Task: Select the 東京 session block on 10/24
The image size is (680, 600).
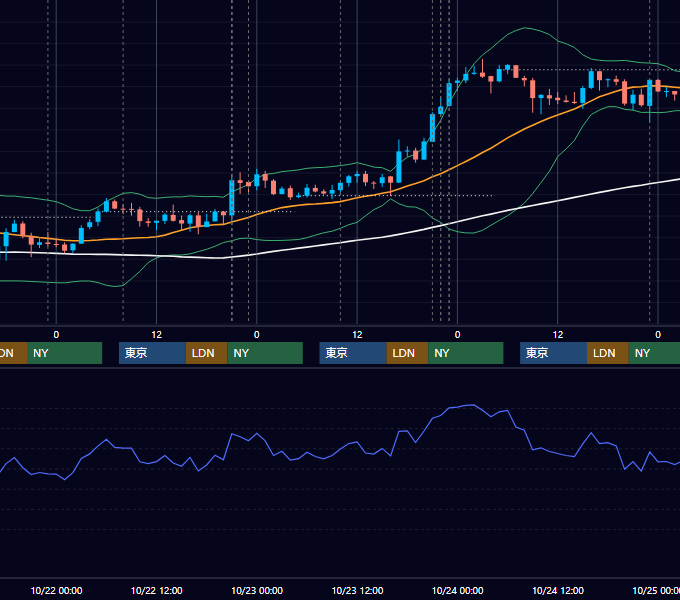Action: pos(553,353)
